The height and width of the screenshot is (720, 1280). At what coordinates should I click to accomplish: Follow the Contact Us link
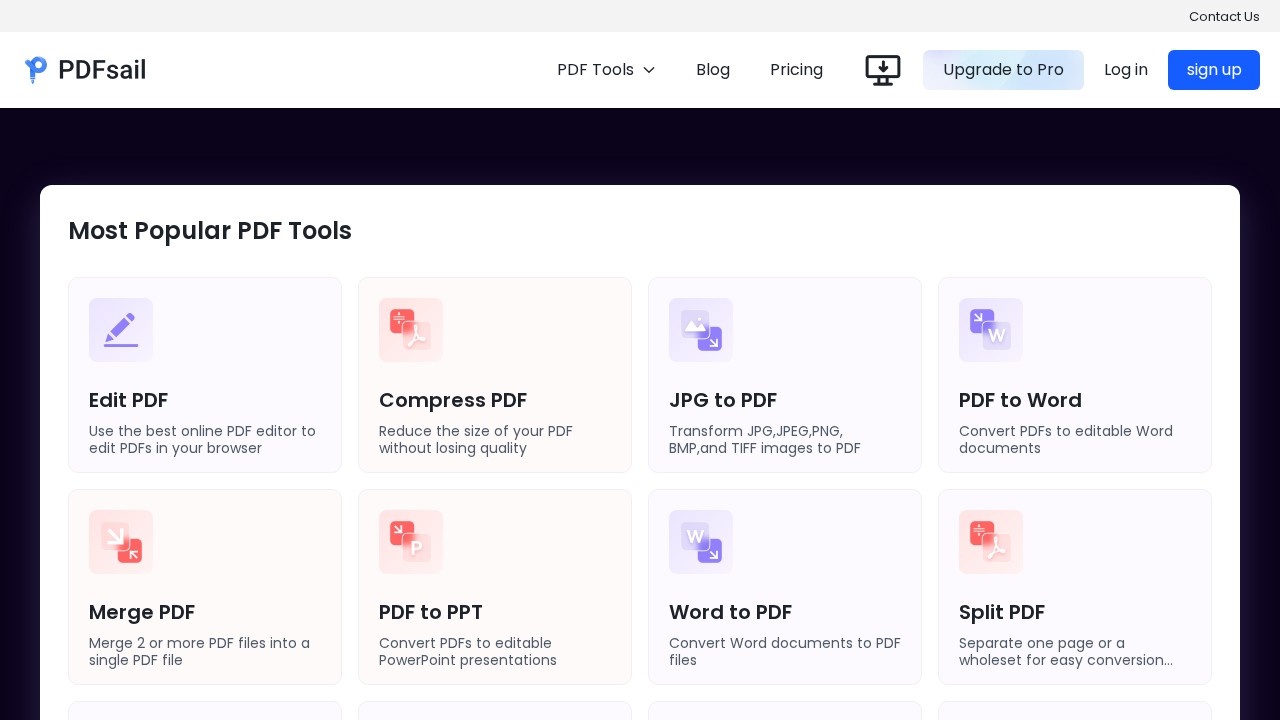pyautogui.click(x=1224, y=16)
